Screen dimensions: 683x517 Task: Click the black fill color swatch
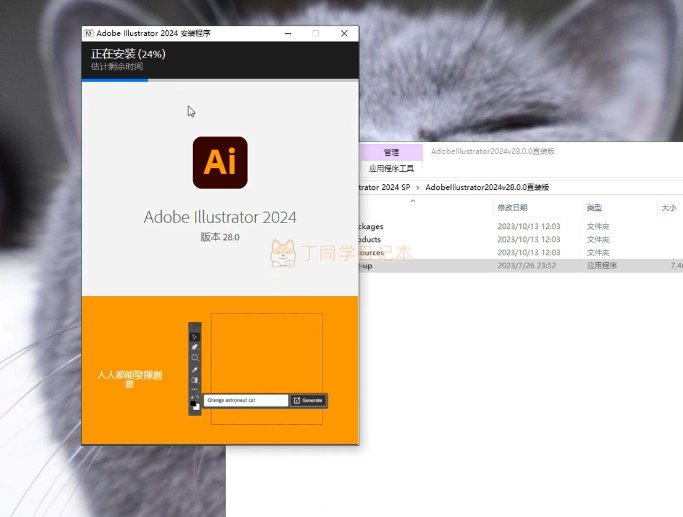193,403
